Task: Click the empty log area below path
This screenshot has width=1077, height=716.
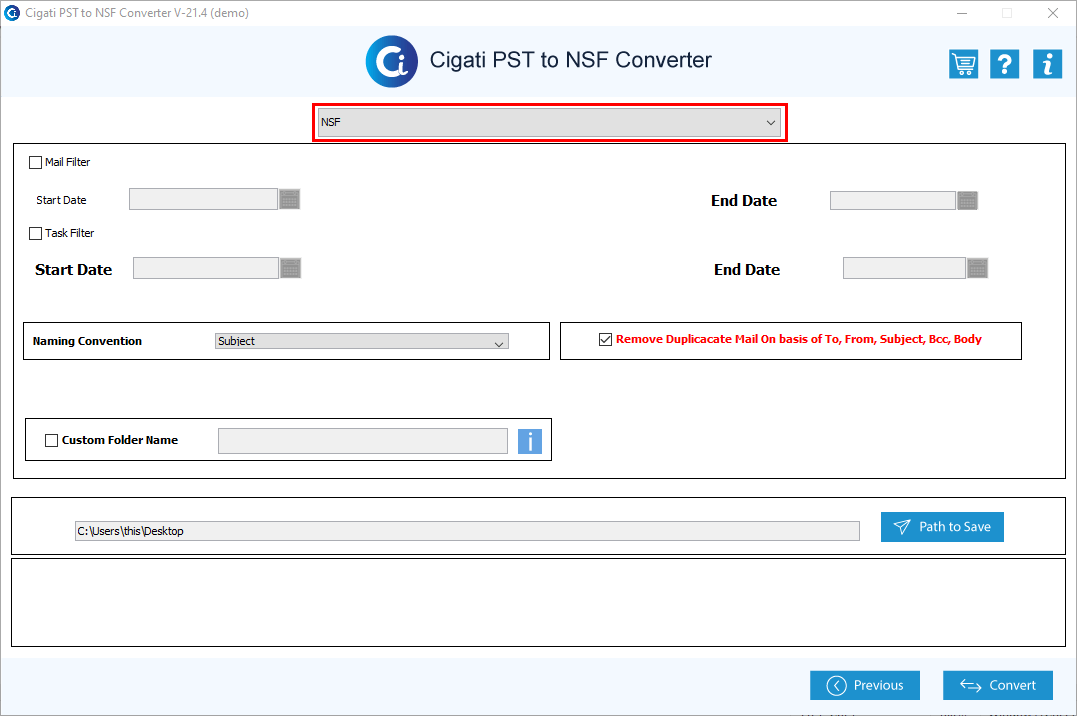Action: click(x=538, y=603)
